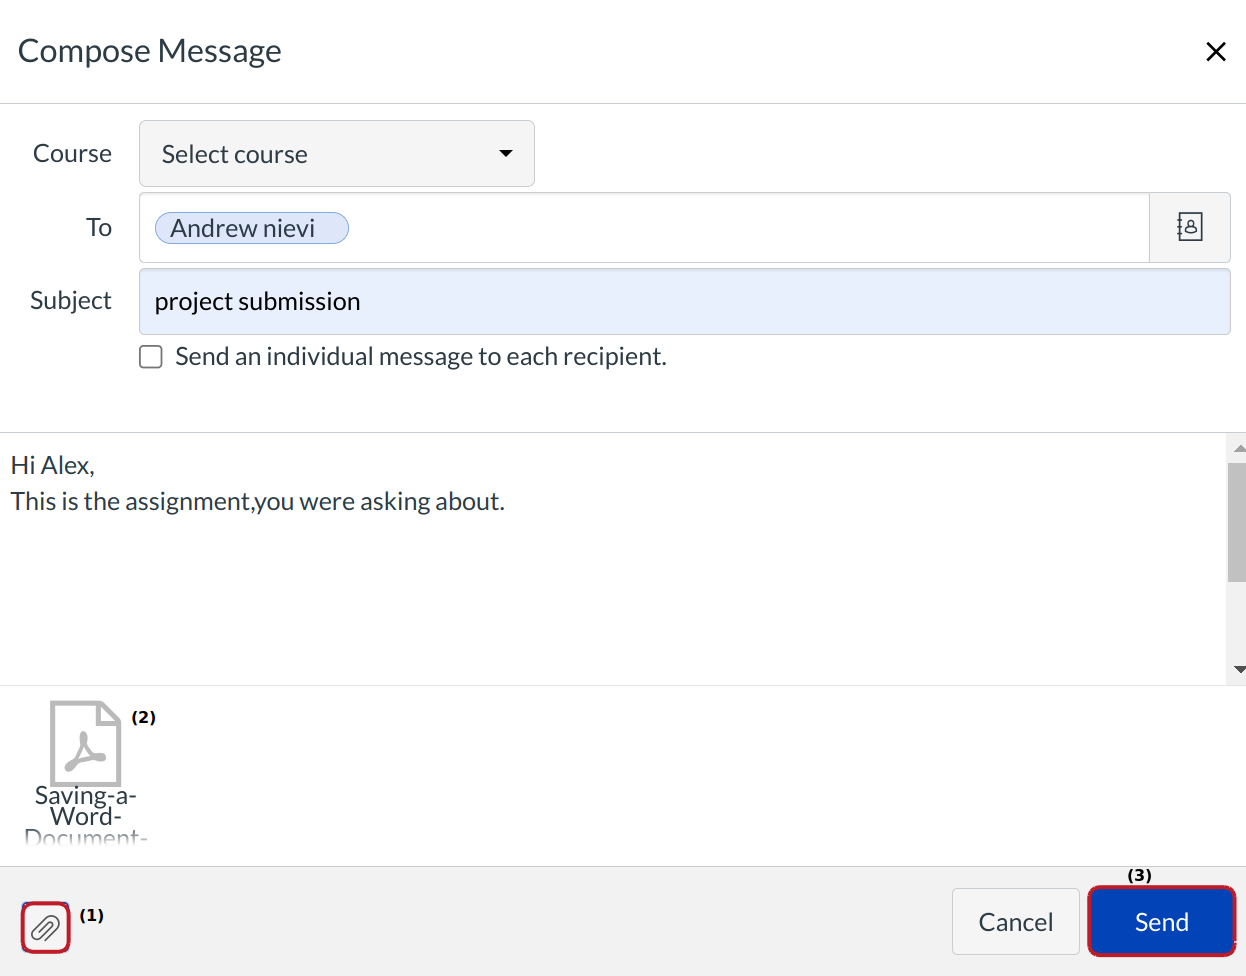Screen dimensions: 1246x976
Task: Expand the Select course dropdown
Action: tap(336, 154)
